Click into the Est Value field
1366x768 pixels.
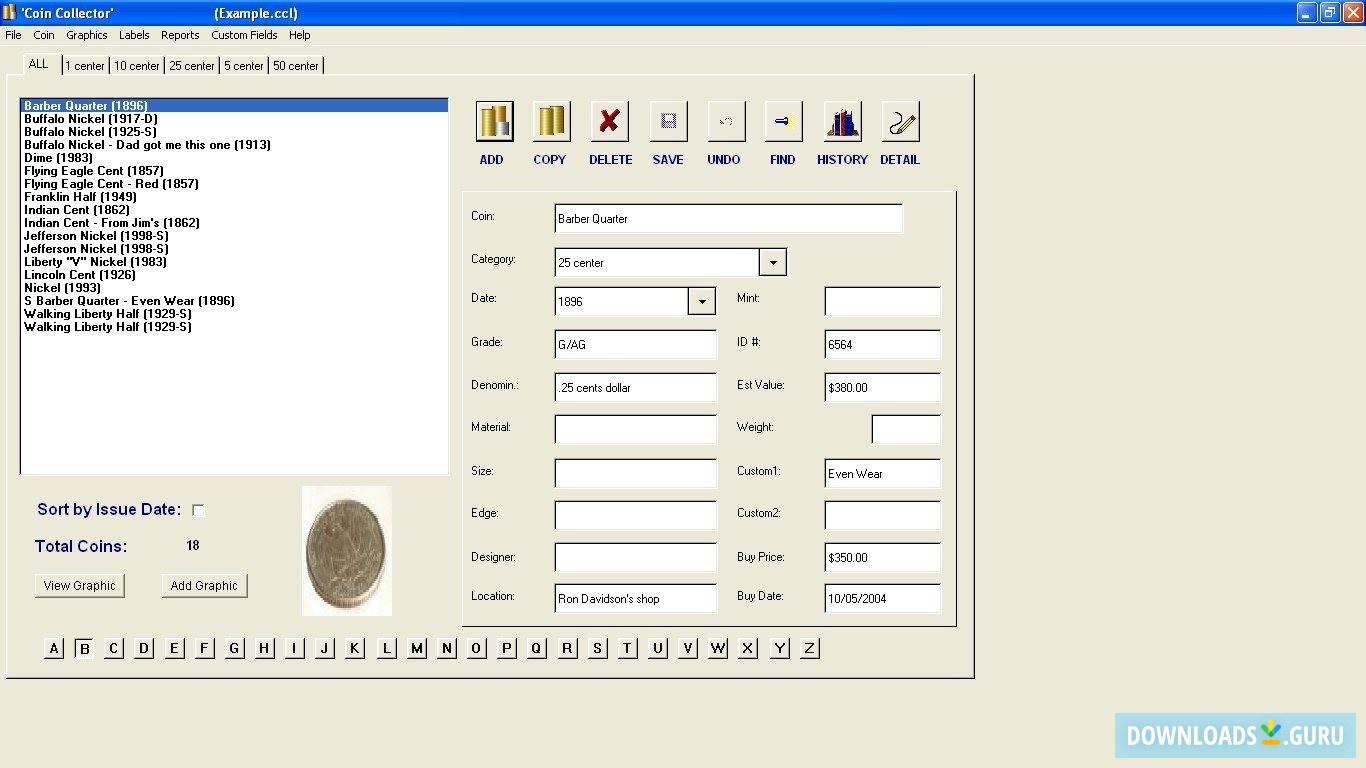pos(882,388)
